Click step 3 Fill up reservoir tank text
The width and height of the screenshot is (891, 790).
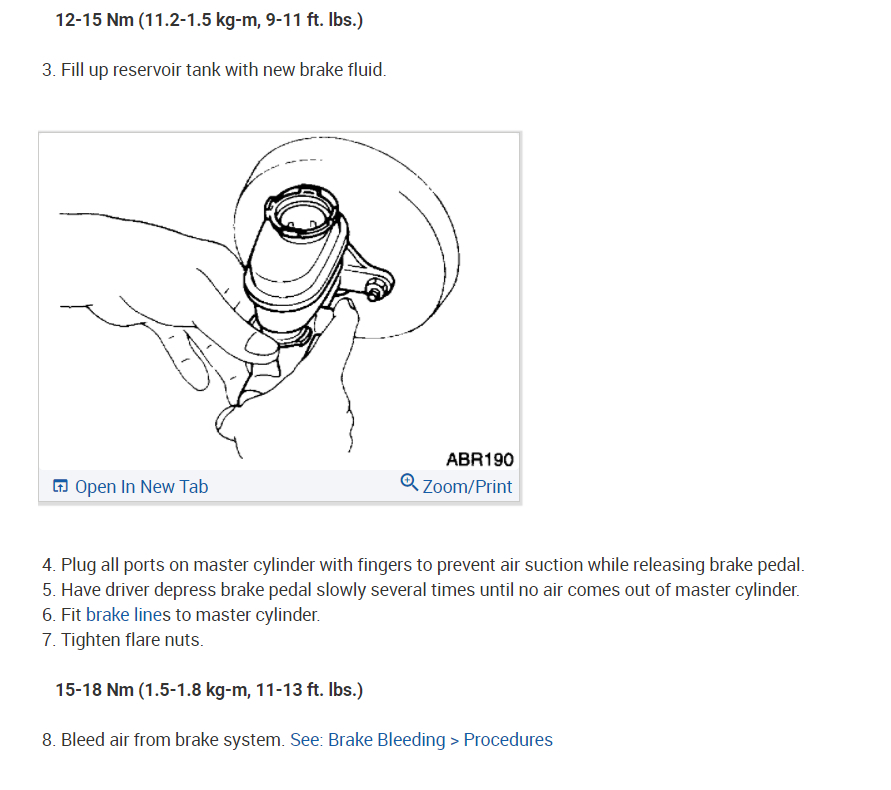(214, 70)
